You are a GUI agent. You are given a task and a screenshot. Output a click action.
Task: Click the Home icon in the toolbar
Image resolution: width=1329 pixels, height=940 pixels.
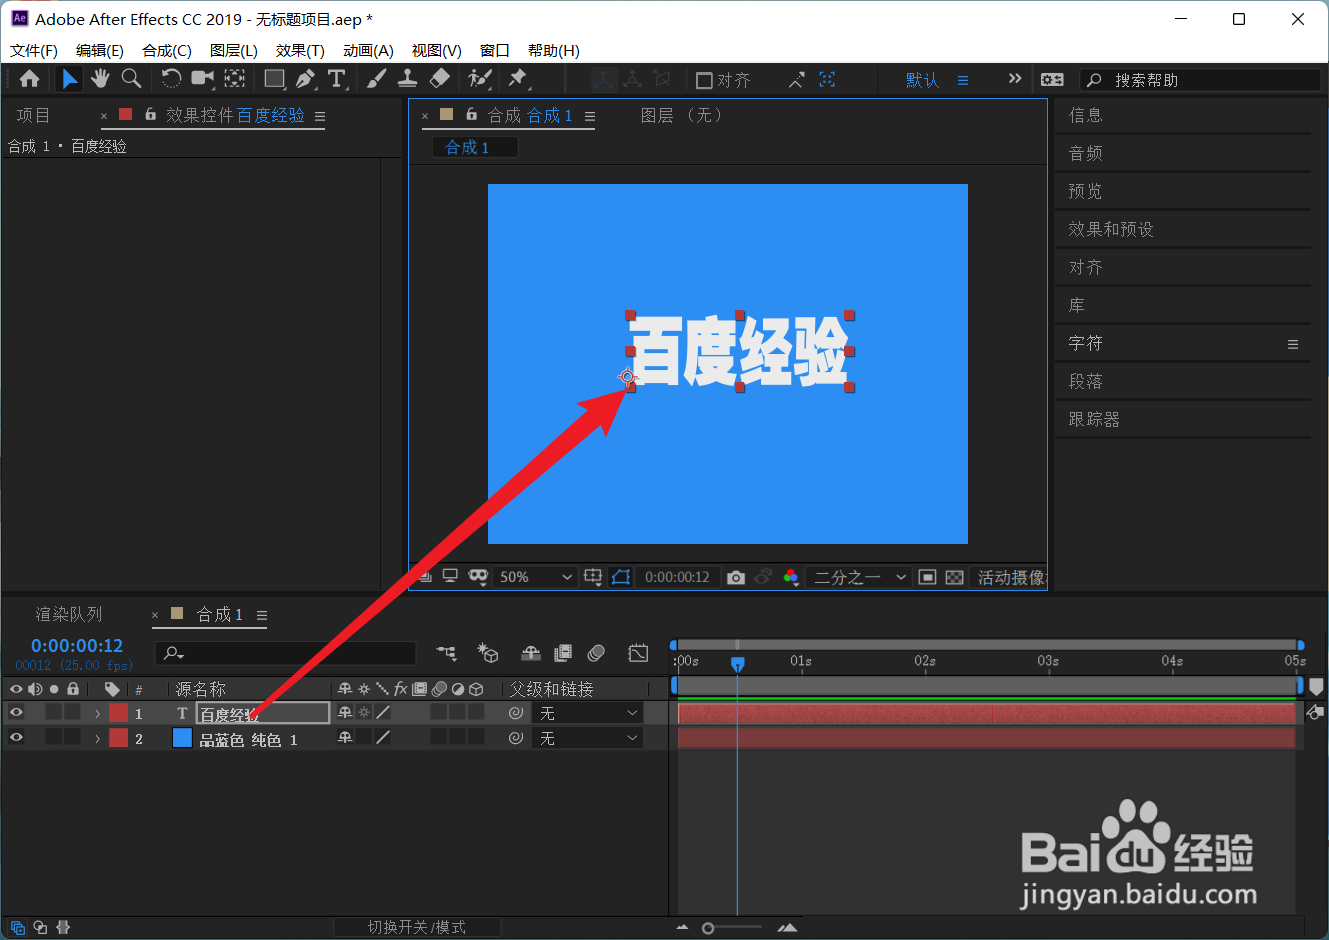click(x=30, y=79)
